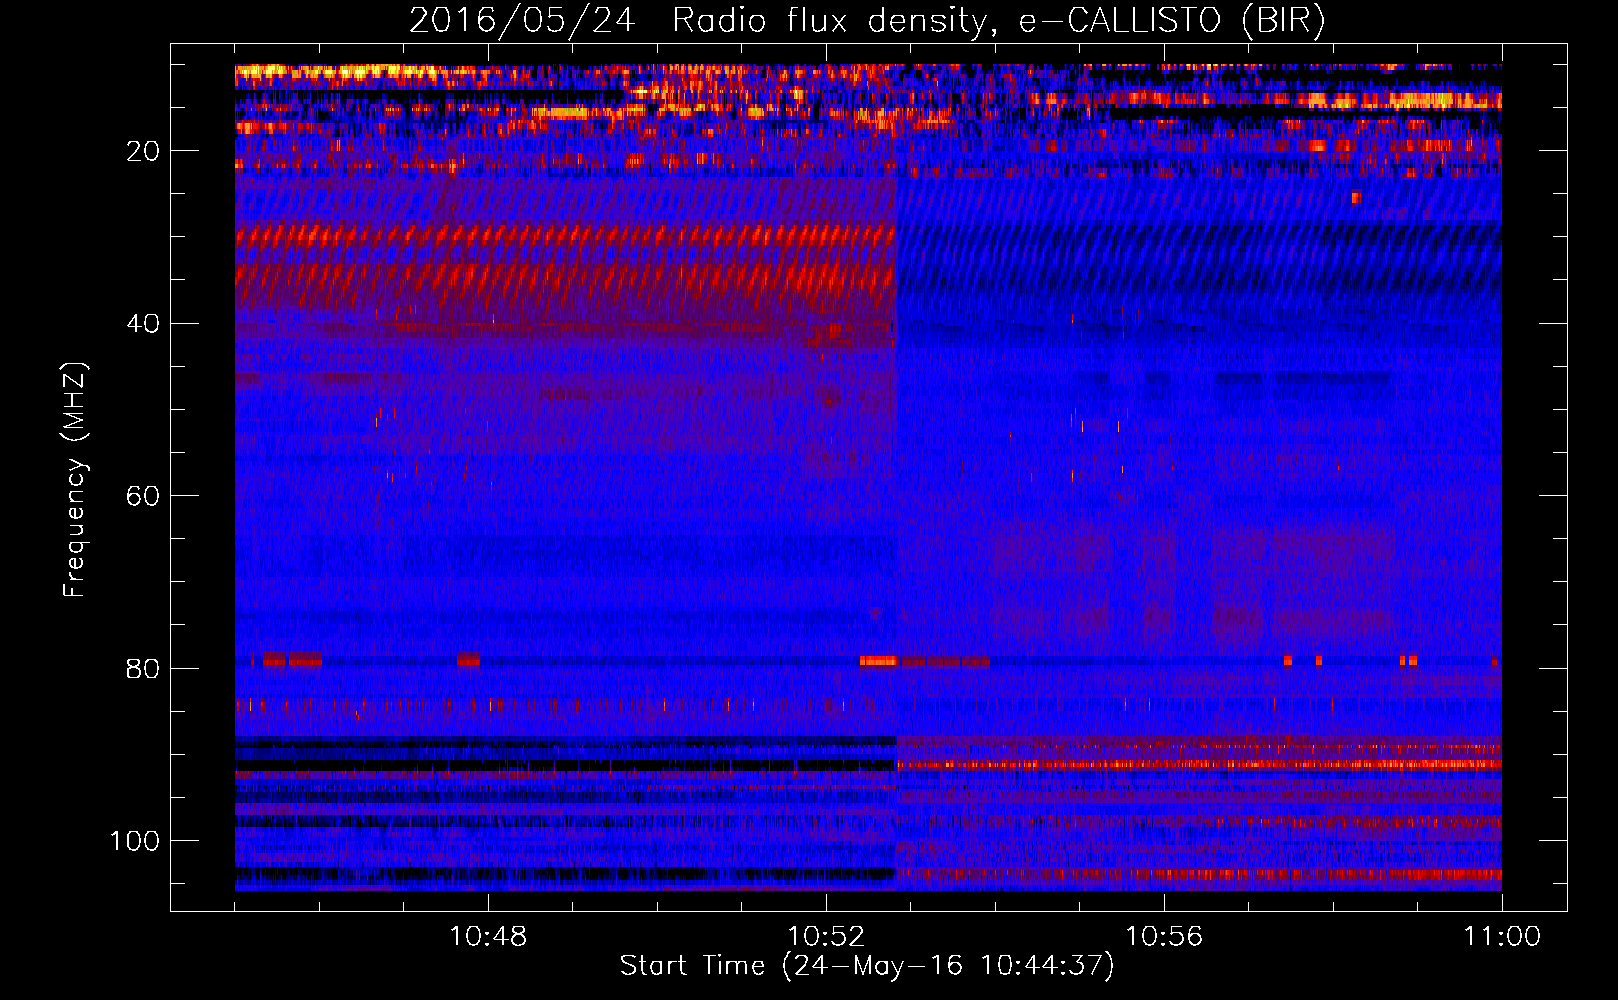Select the 10:52 time tick label
This screenshot has height=1000, width=1618.
pos(826,937)
